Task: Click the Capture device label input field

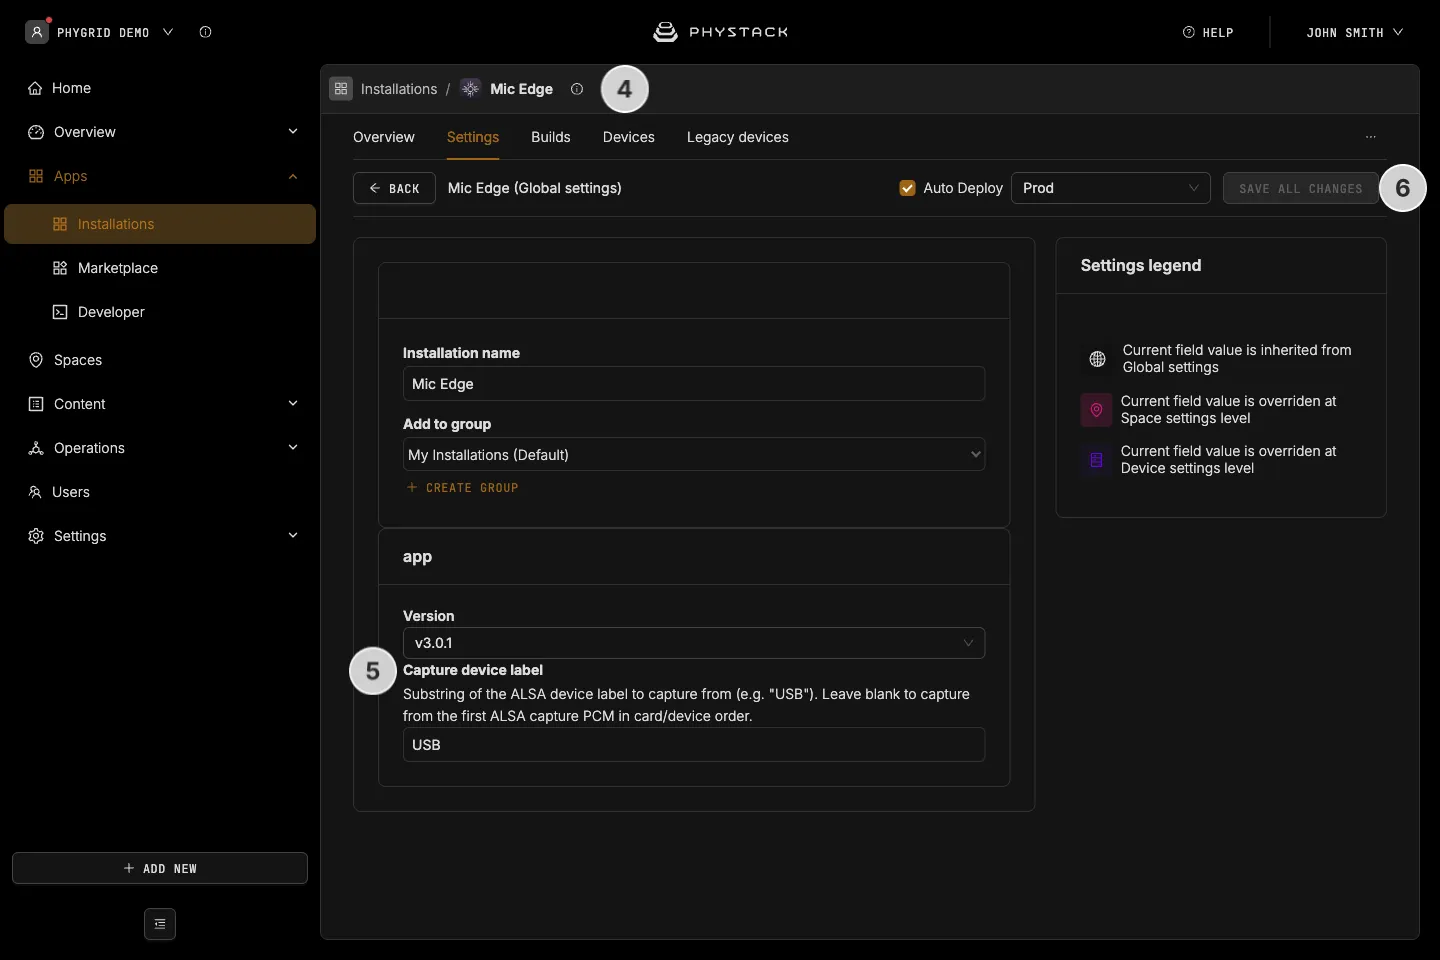Action: coord(694,745)
